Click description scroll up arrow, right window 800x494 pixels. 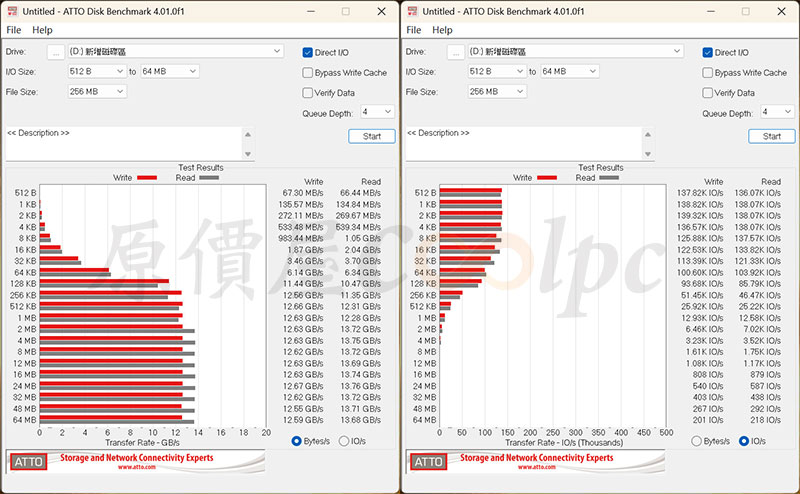click(x=648, y=134)
